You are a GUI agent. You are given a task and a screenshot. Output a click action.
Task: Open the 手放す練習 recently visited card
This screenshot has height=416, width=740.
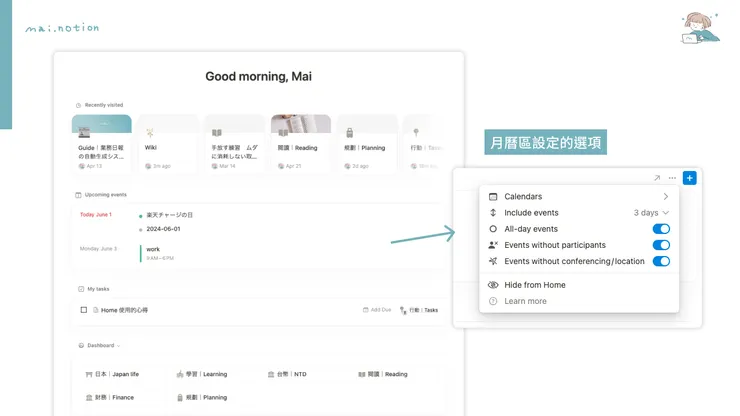(235, 144)
